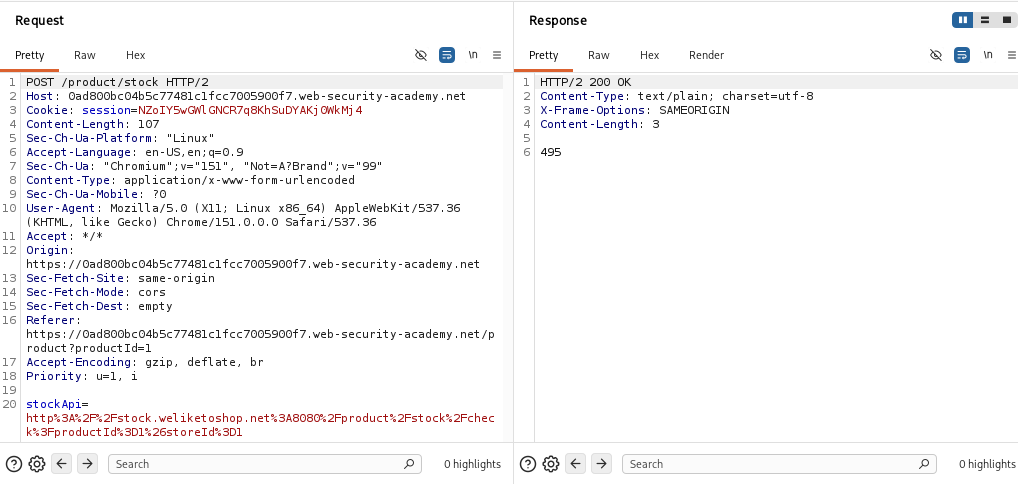Click the 'HTTP/2 200 OK' status line

click(586, 82)
